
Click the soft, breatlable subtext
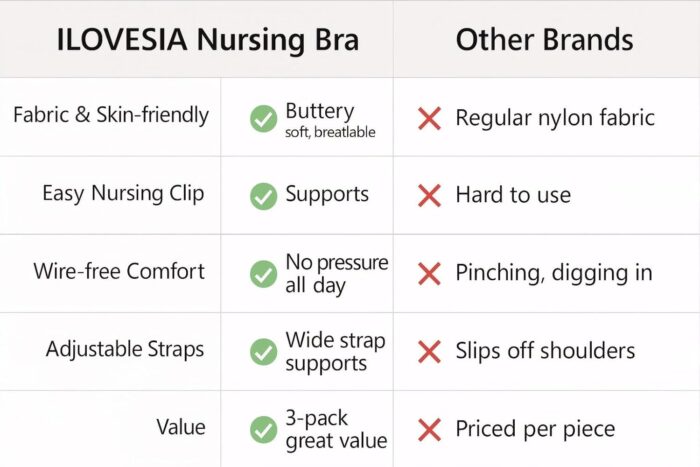click(330, 132)
